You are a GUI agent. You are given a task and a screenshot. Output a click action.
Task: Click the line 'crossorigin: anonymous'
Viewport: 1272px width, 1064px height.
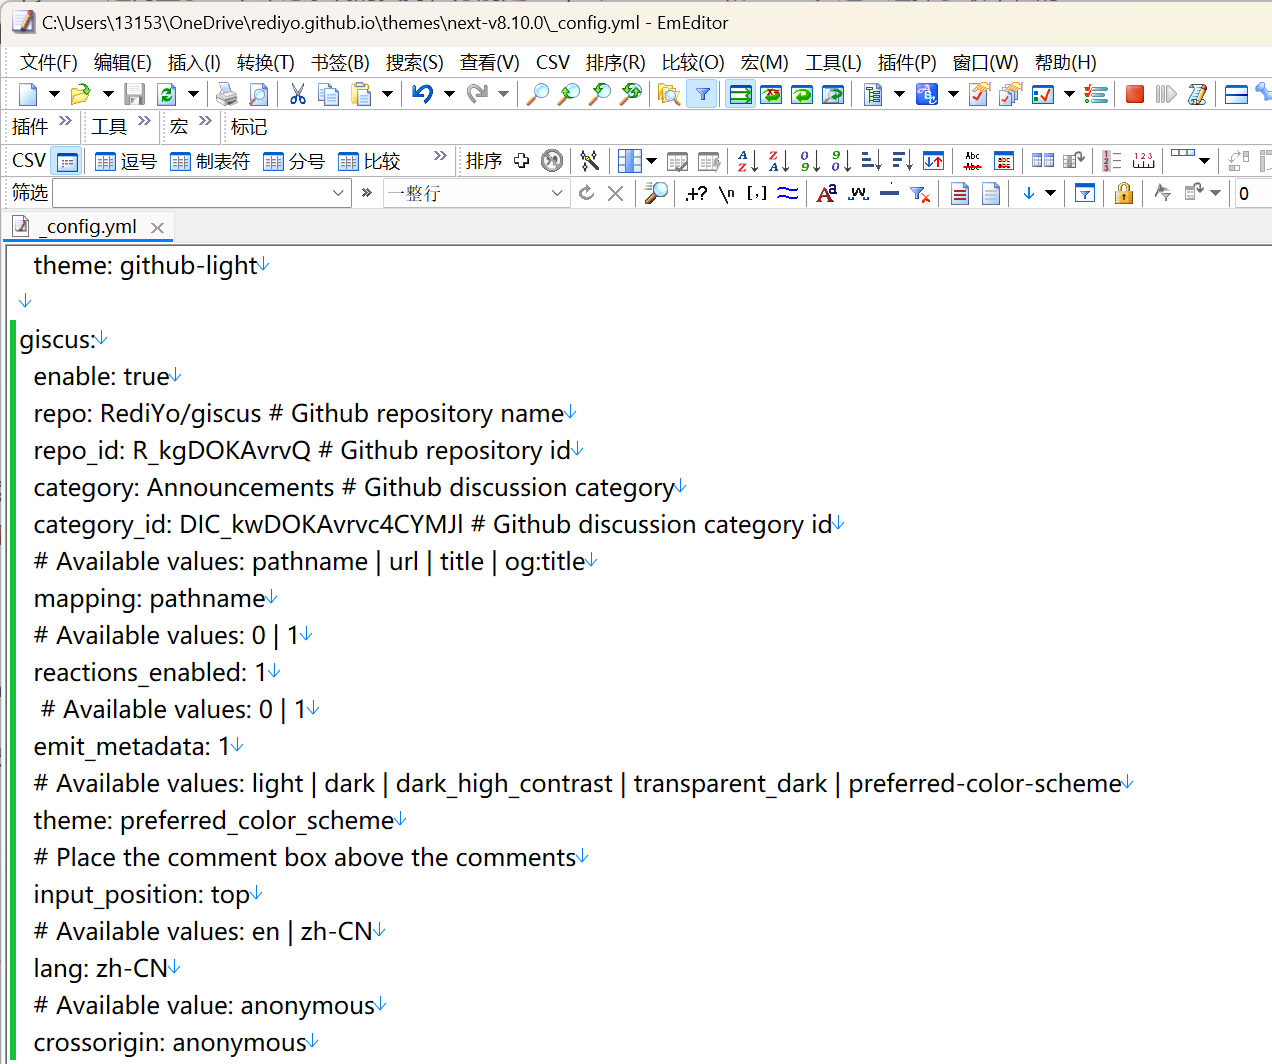(x=170, y=1043)
